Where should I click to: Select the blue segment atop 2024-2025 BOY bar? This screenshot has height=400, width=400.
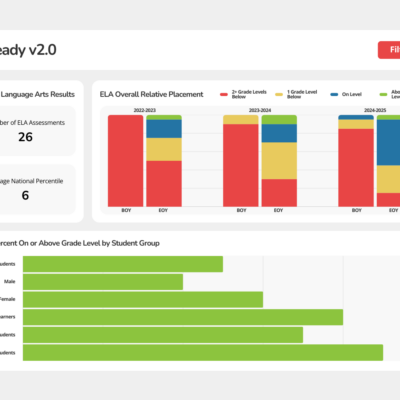point(356,117)
